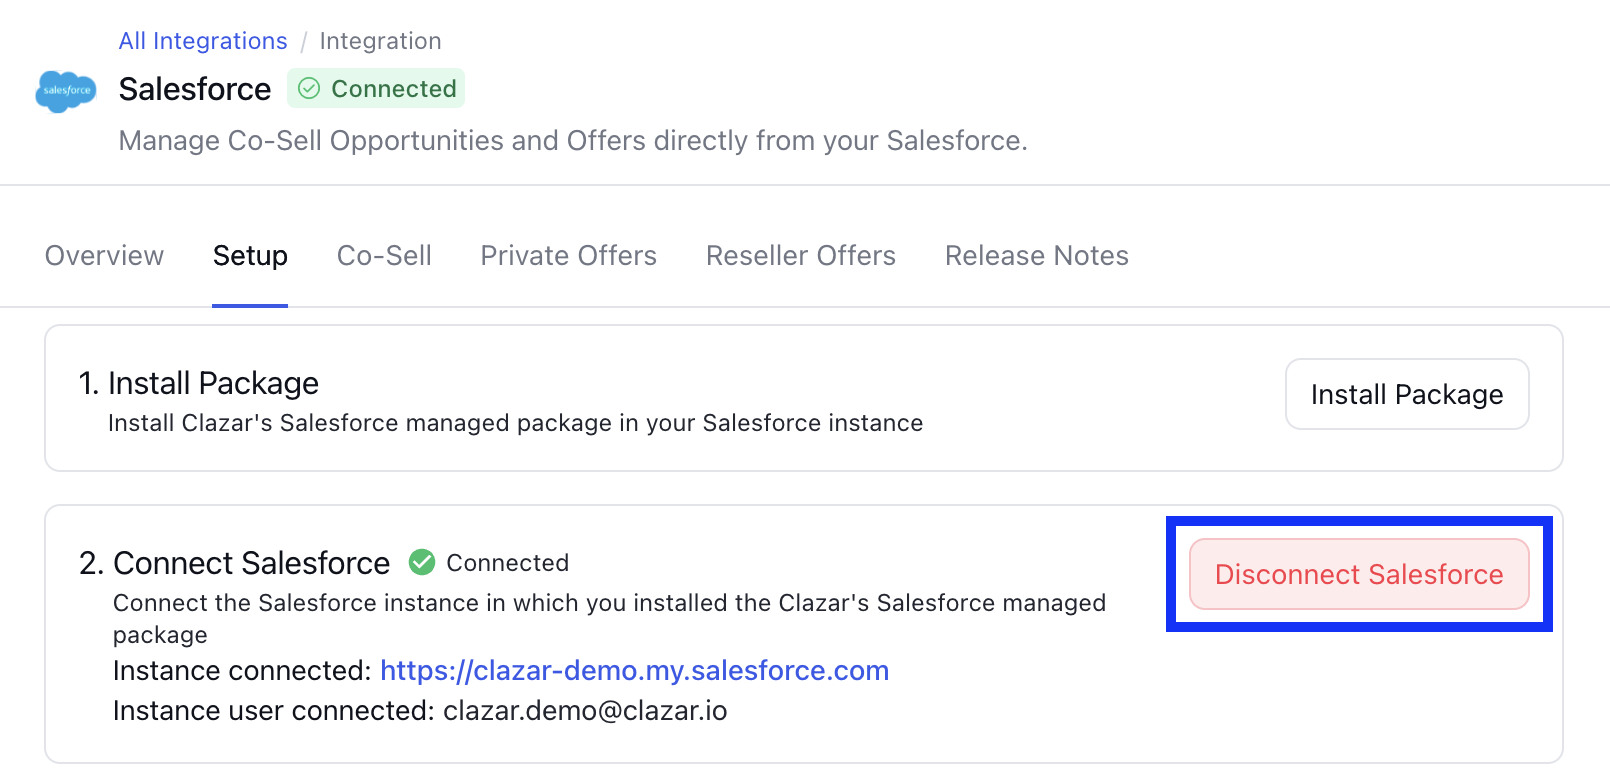The image size is (1610, 782).
Task: Click the 1. Install Package heading
Action: 199,383
